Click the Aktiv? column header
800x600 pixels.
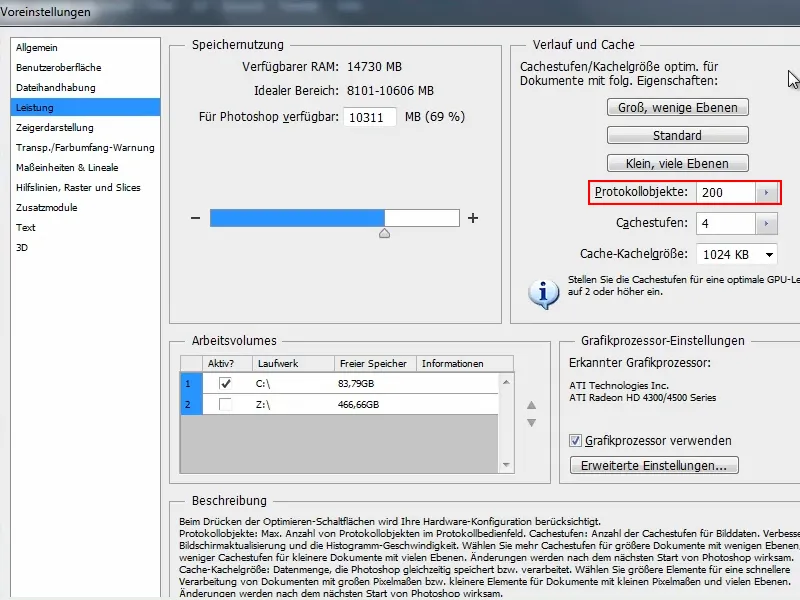tap(228, 363)
